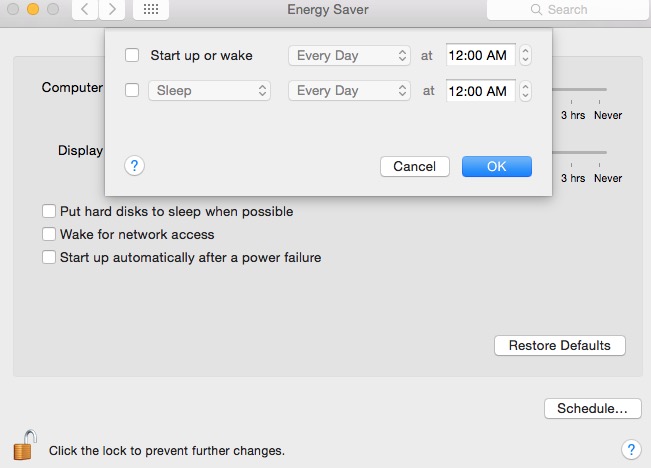Image resolution: width=651 pixels, height=468 pixels.
Task: Step the start up or wake time
Action: tap(526, 55)
